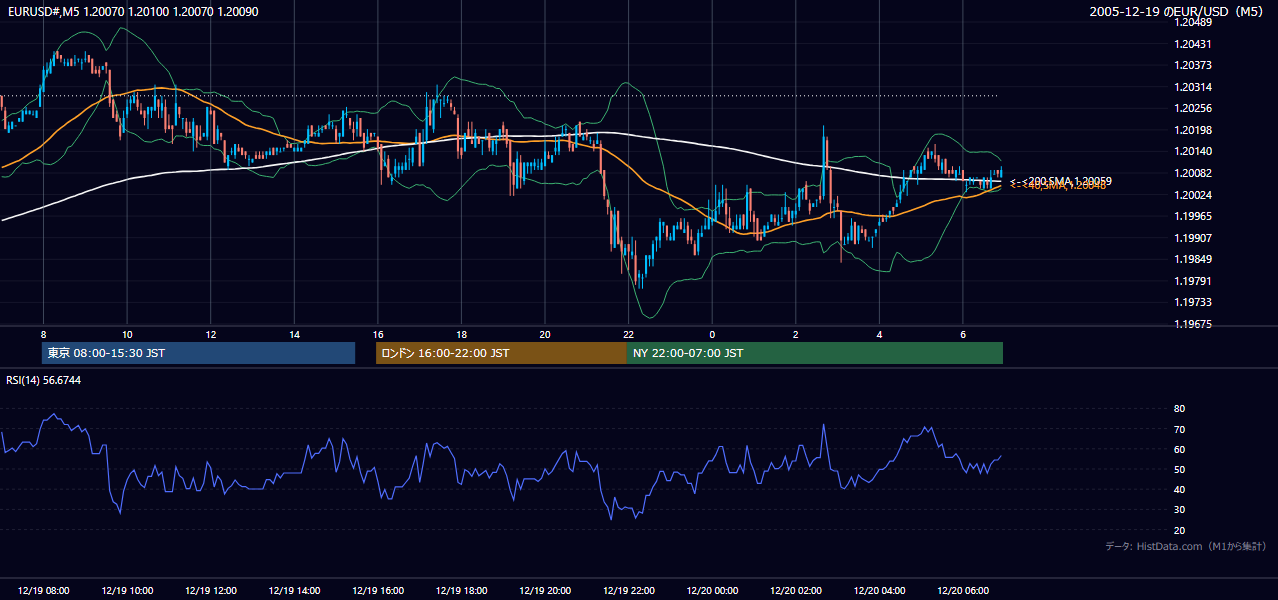Click the 12/19 14:00 date label

click(x=295, y=591)
